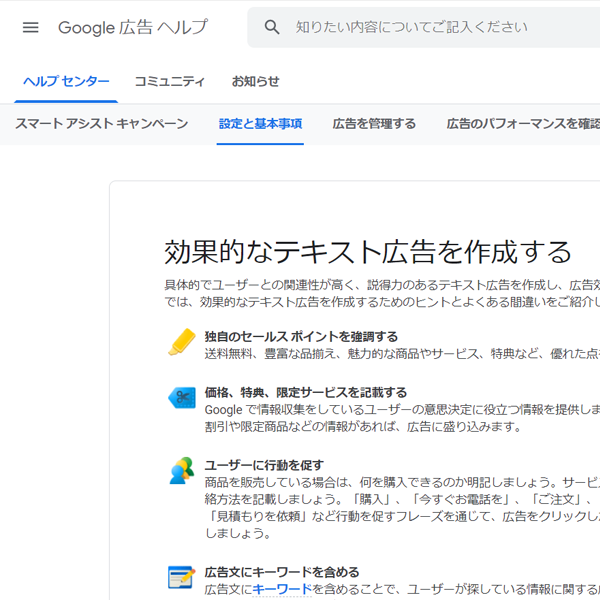This screenshot has width=600, height=600.
Task: Select 設定と基本事項 section tab
Action: click(x=260, y=124)
